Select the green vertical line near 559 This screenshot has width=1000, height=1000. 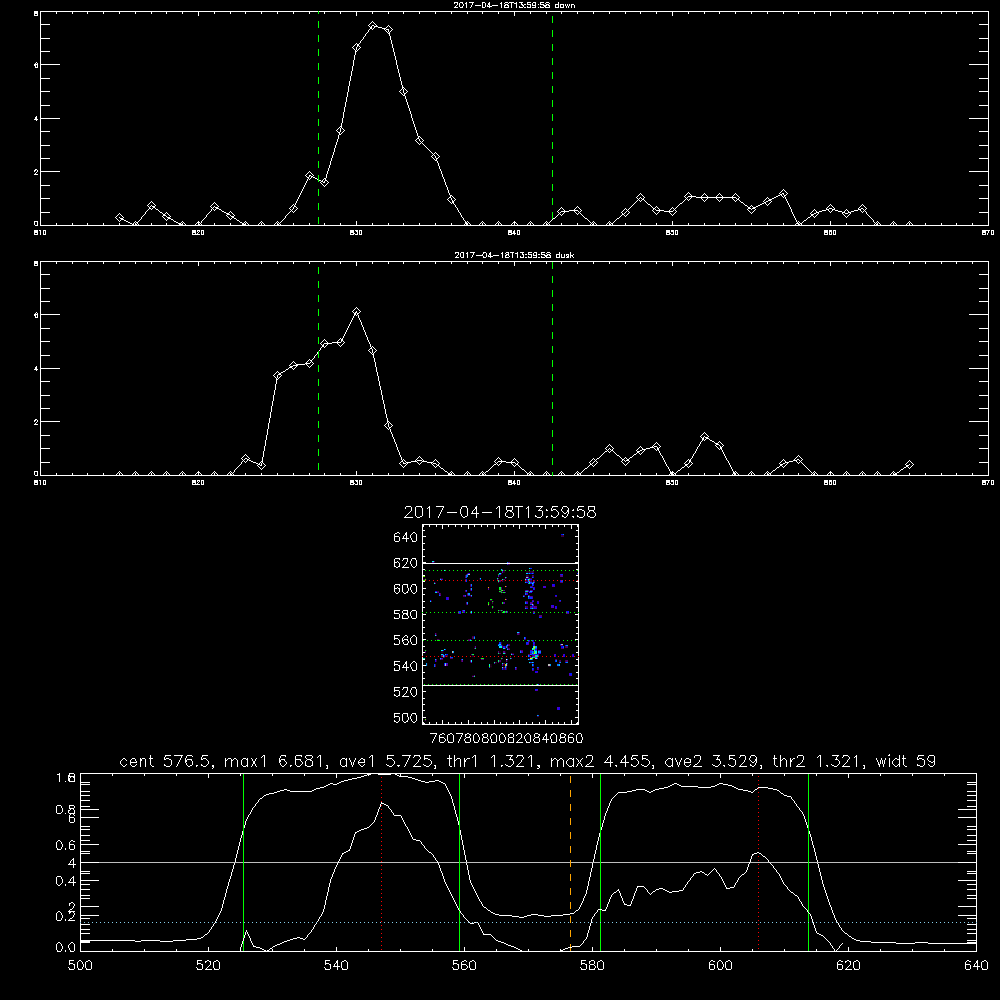coord(459,862)
